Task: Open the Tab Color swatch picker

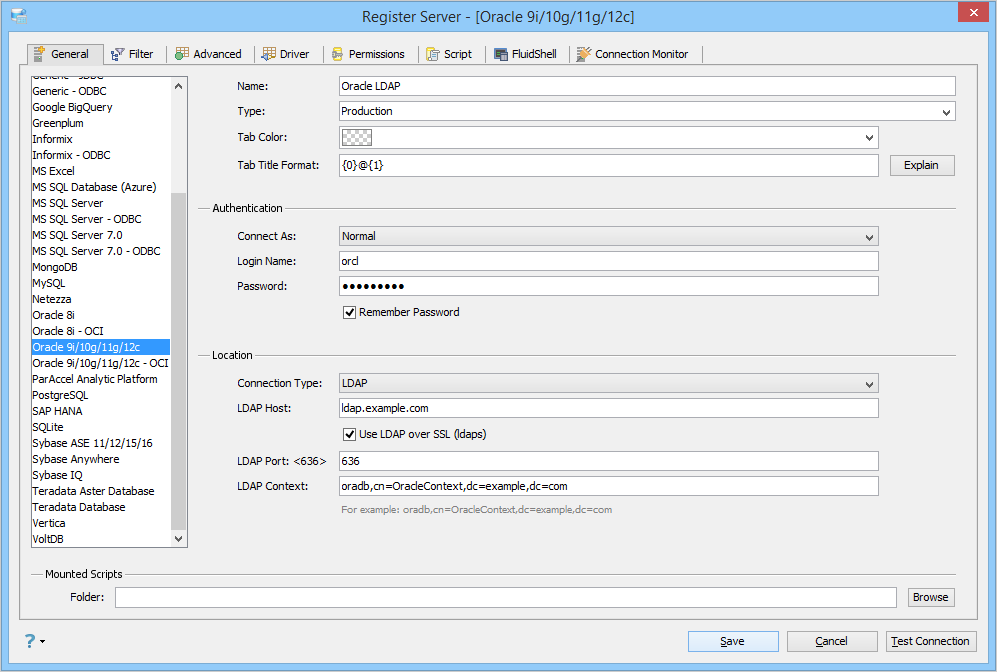Action: pos(609,137)
